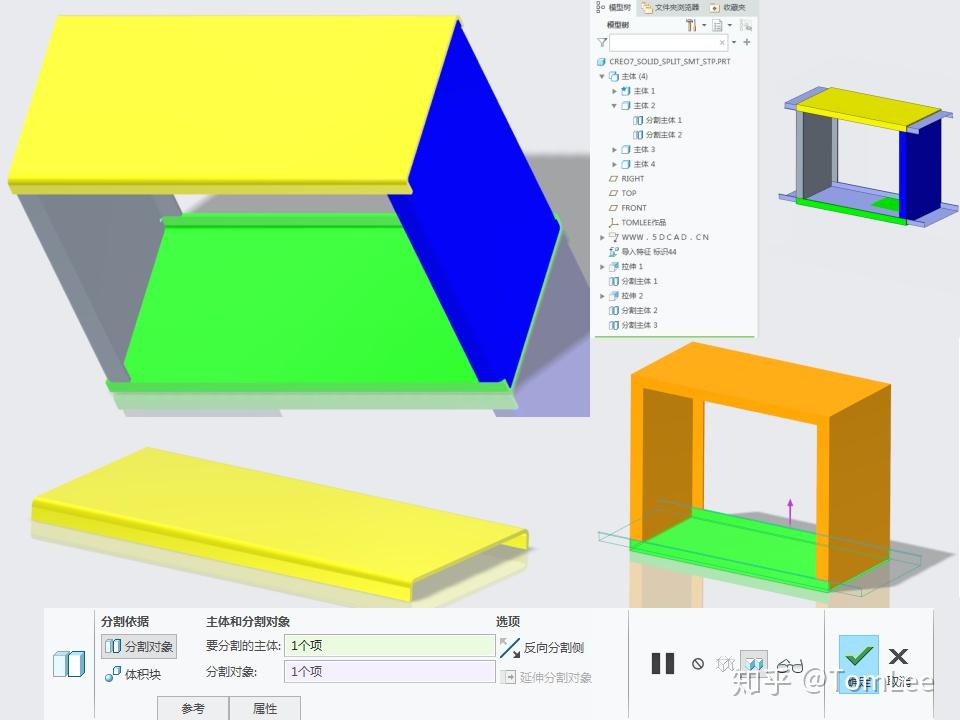Screen dimensions: 960x720
Task: Toggle attached shaded preview icon
Action: [x=754, y=663]
